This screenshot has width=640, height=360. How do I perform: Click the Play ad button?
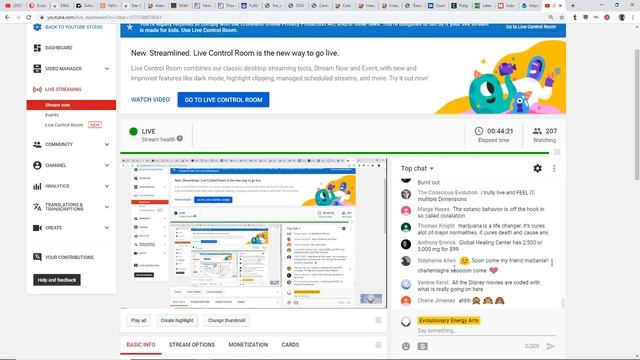pos(138,320)
